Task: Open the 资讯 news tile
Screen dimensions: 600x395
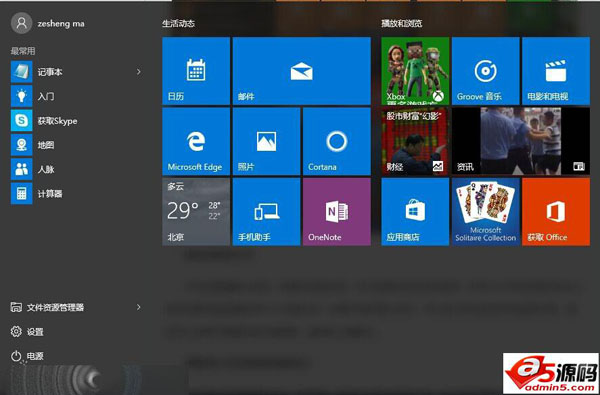Action: [521, 141]
